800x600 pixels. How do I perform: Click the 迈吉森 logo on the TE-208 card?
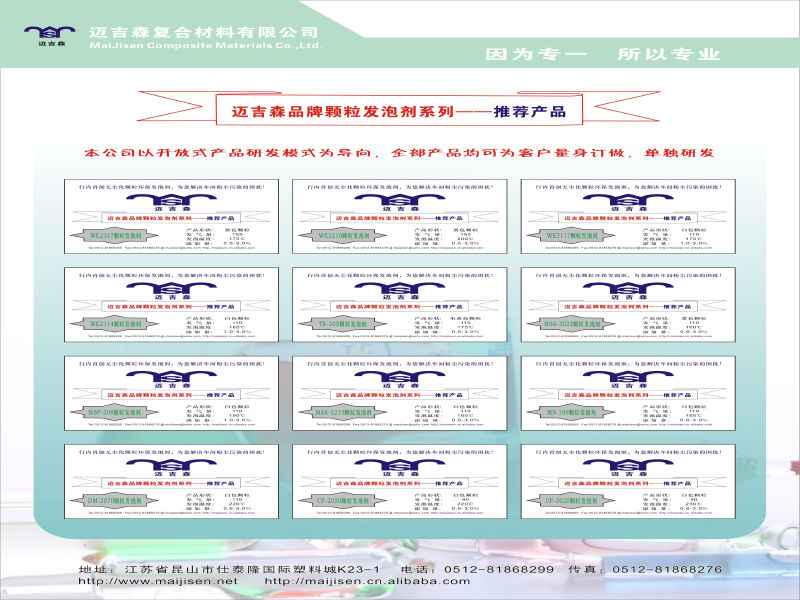click(x=401, y=291)
